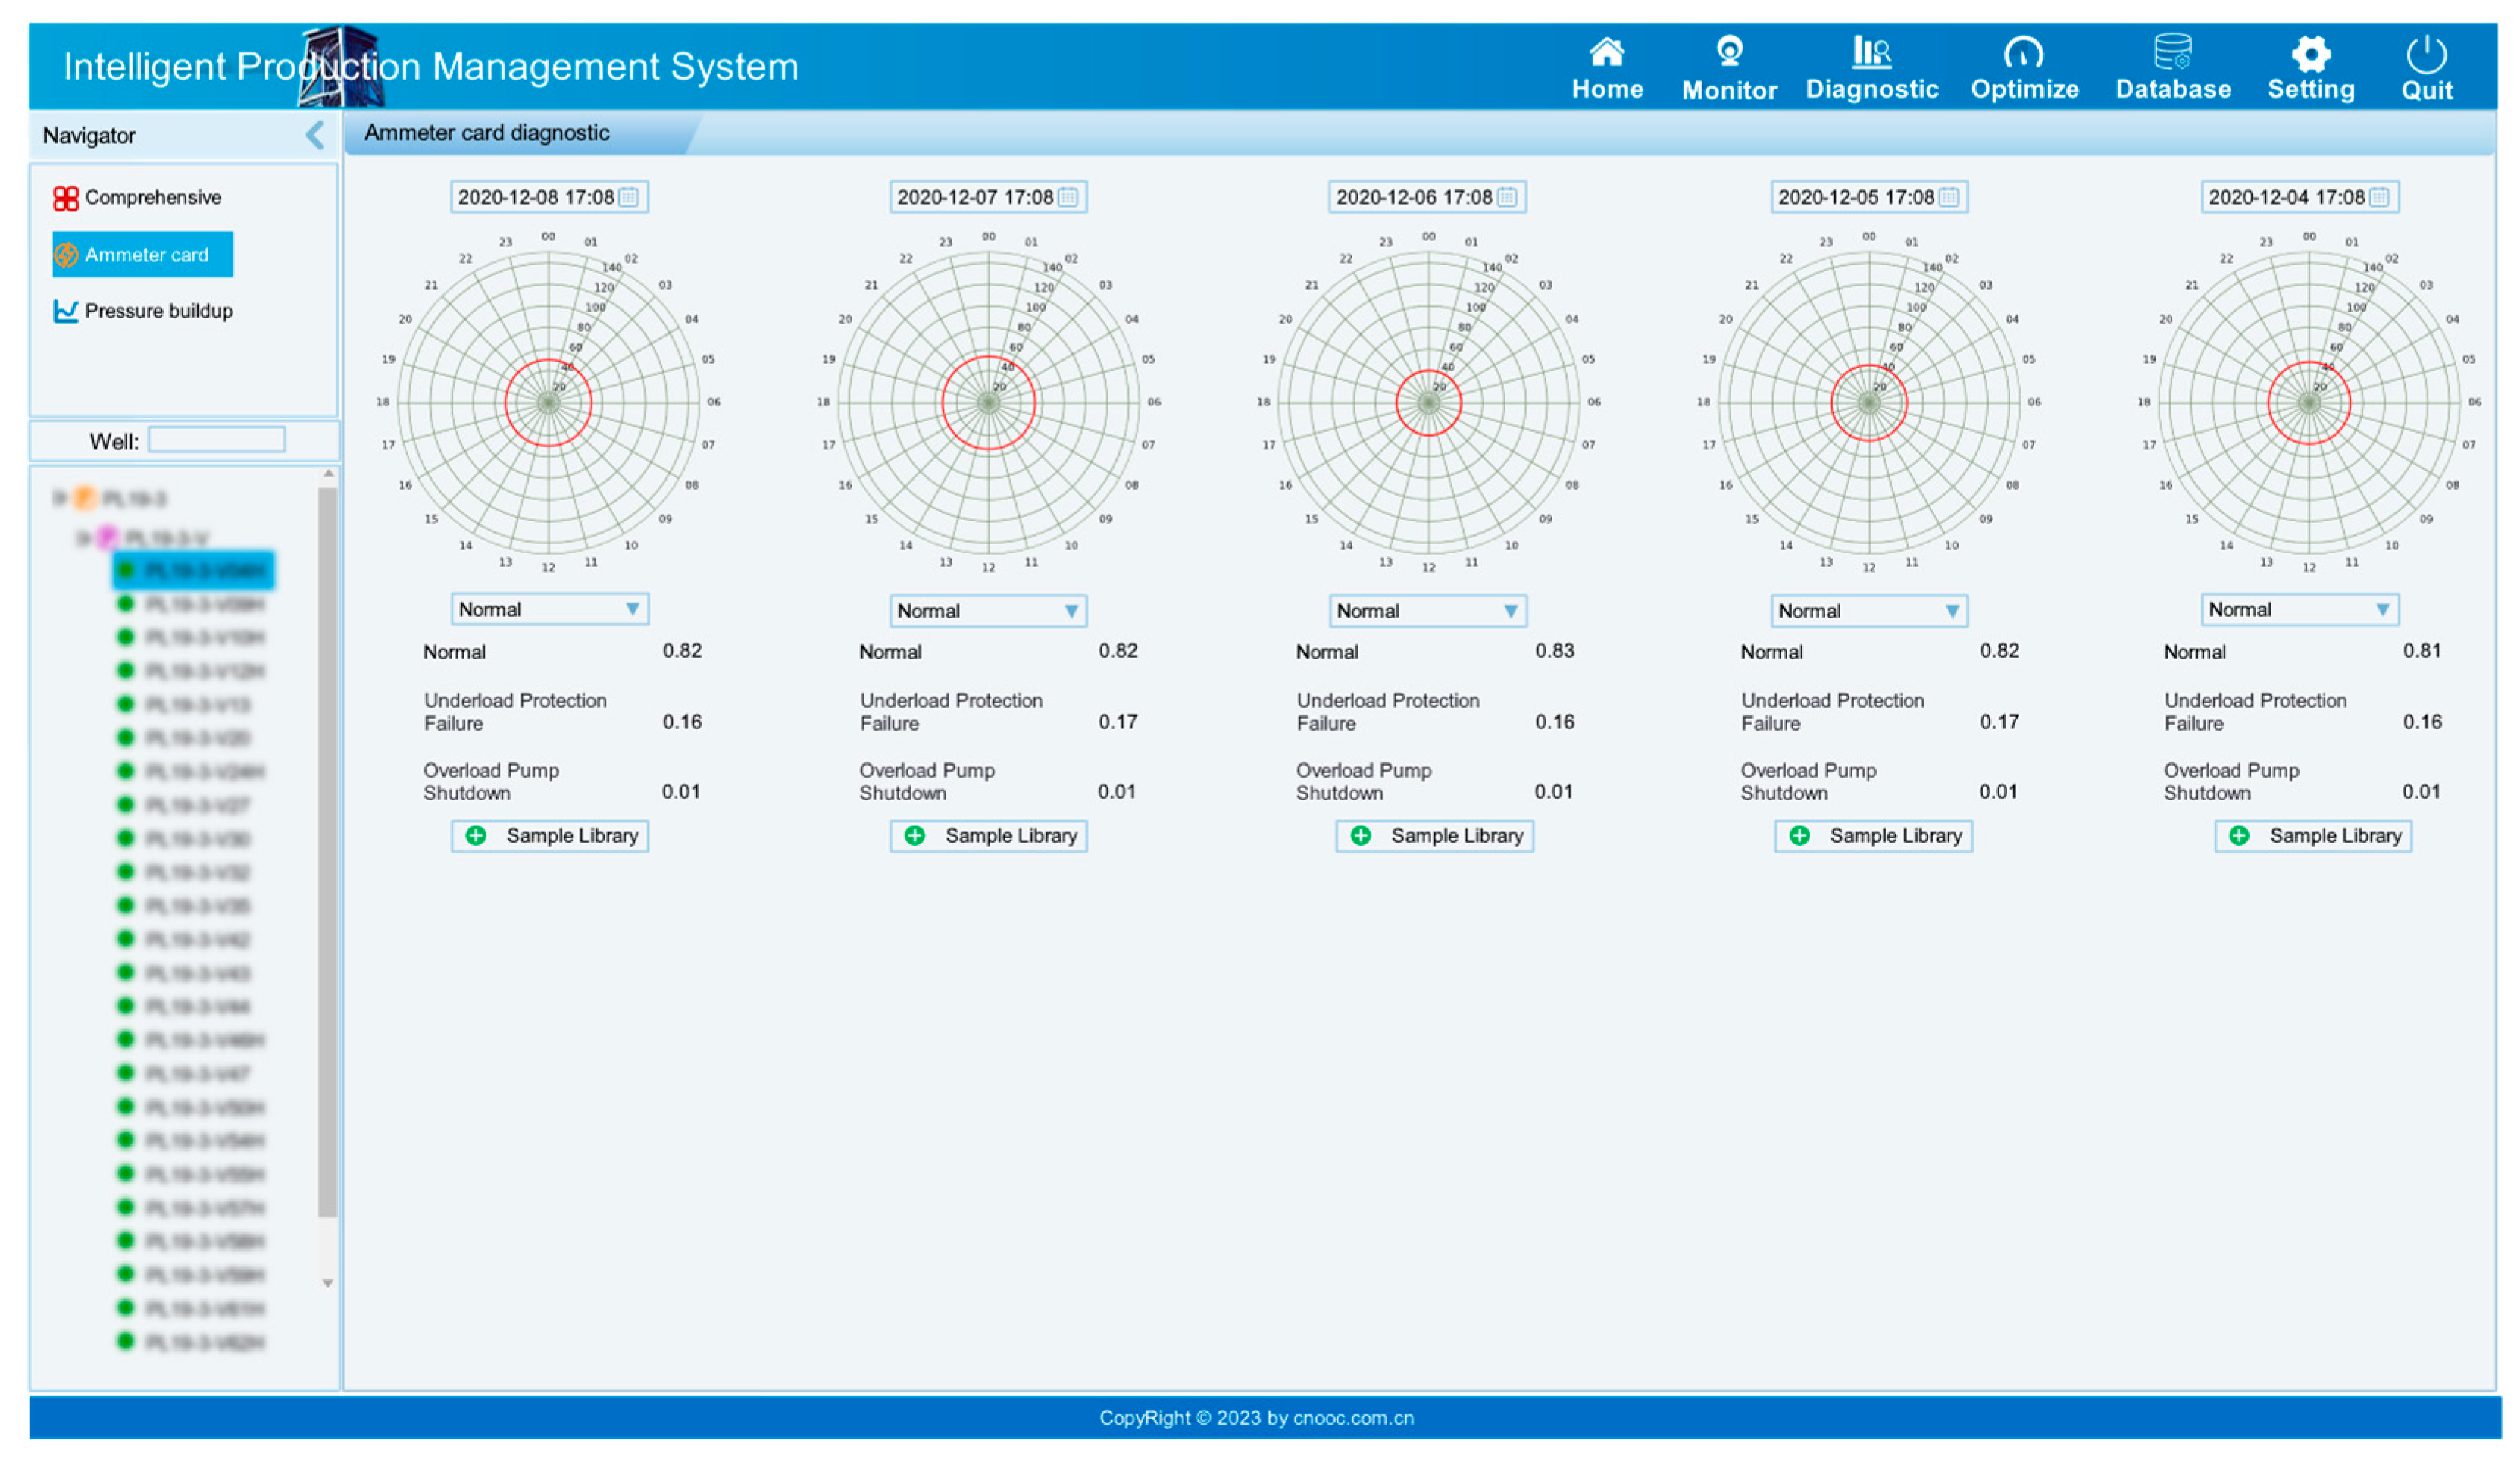2520x1459 pixels.
Task: Open Normal dropdown under 2020-12-07 chart
Action: 988,611
